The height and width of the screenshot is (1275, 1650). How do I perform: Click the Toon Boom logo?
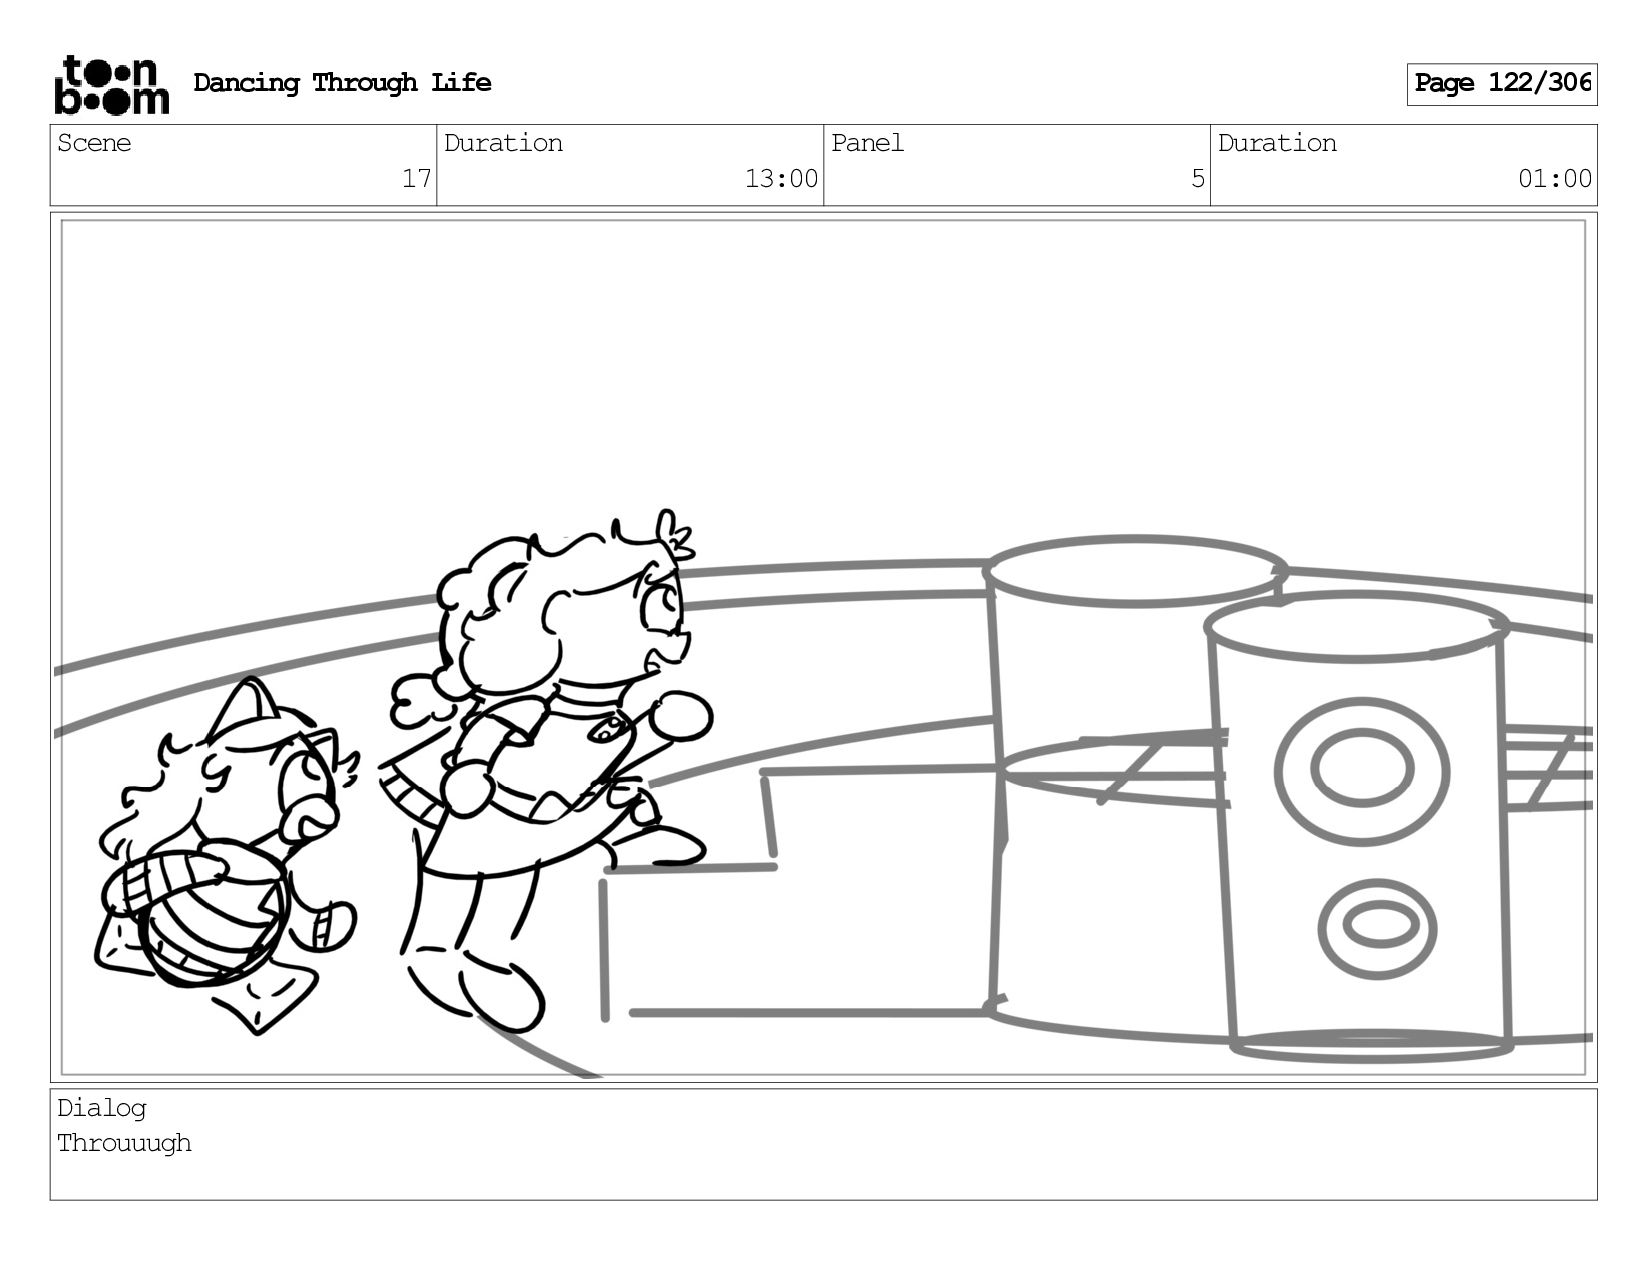click(111, 84)
